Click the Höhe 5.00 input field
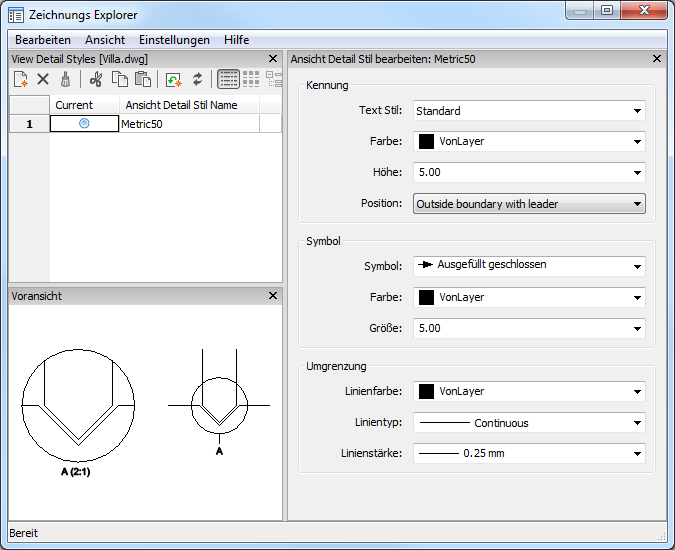Image resolution: width=675 pixels, height=550 pixels. pos(520,173)
